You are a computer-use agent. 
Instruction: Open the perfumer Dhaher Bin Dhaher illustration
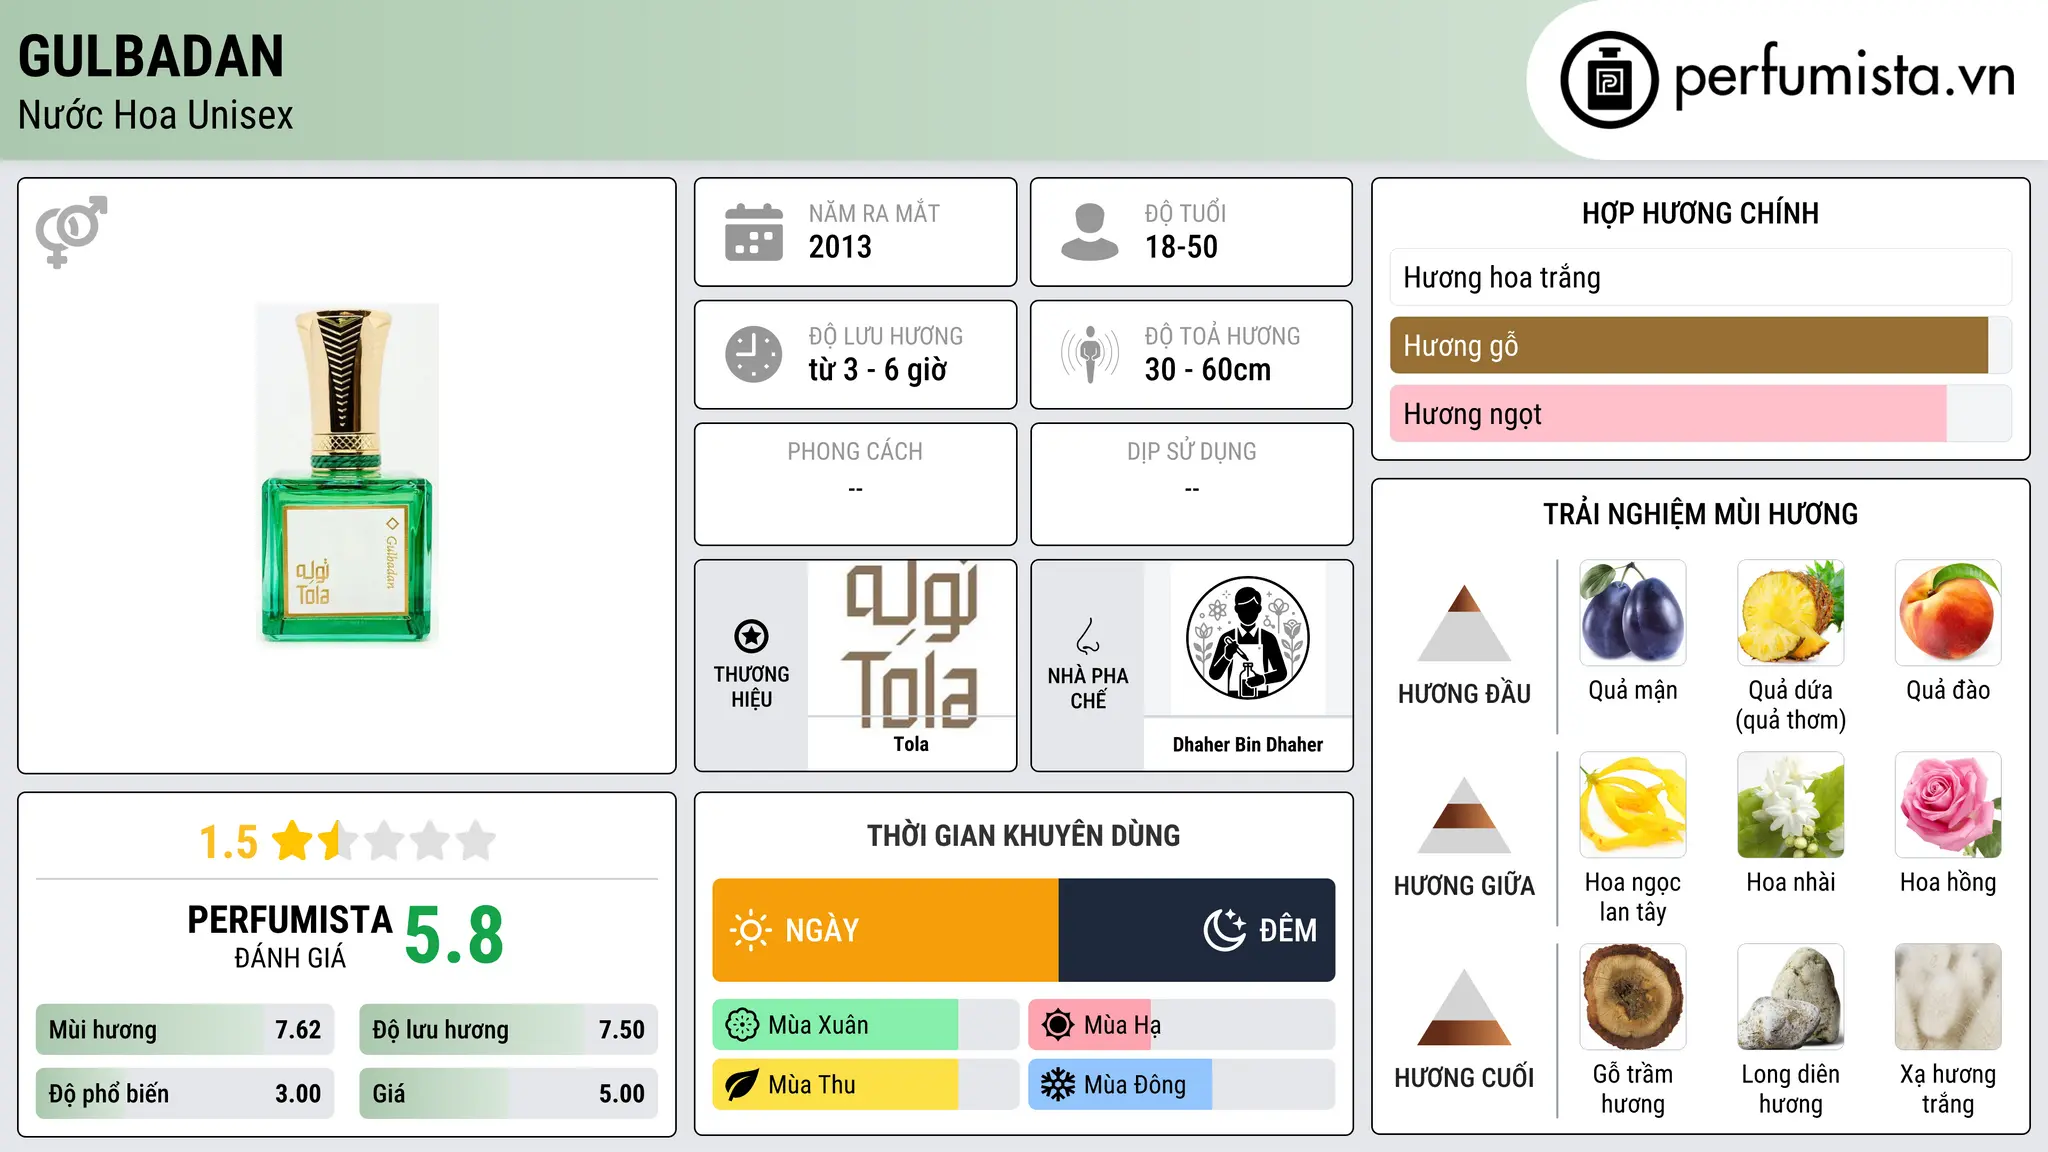pyautogui.click(x=1247, y=638)
